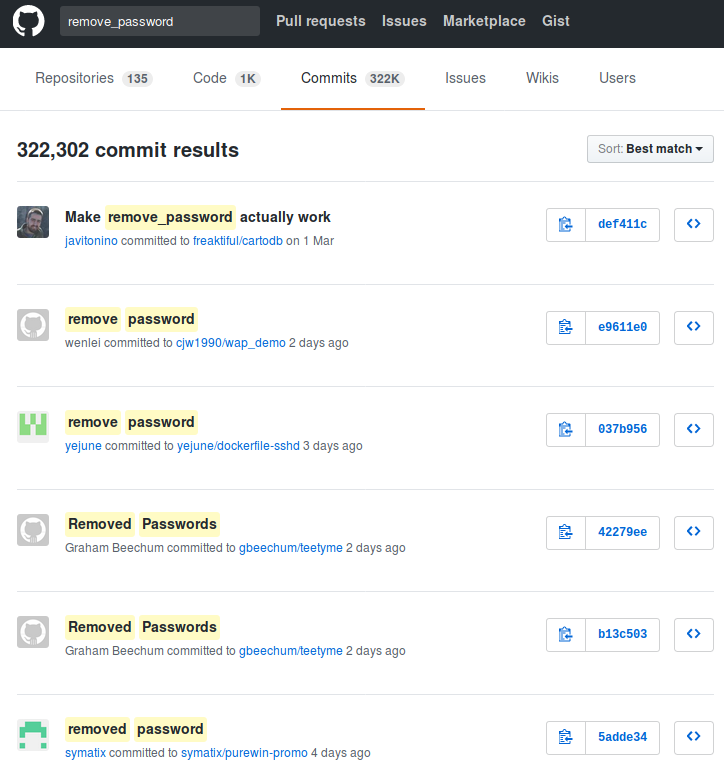724x768 pixels.
Task: Browse repository code at commit 037b956
Action: (693, 430)
